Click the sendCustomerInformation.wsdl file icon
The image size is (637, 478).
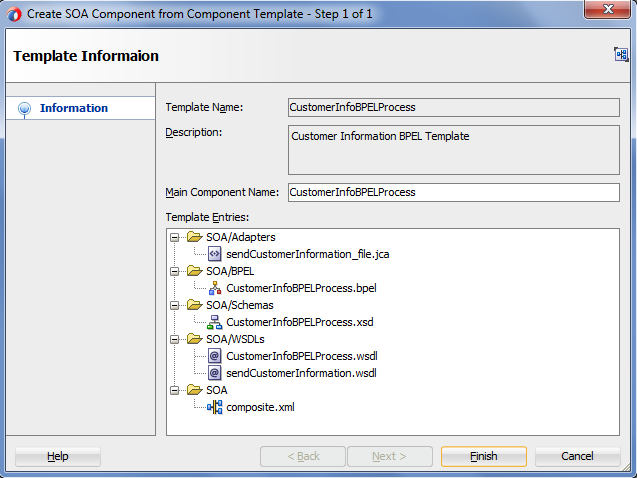pos(214,373)
